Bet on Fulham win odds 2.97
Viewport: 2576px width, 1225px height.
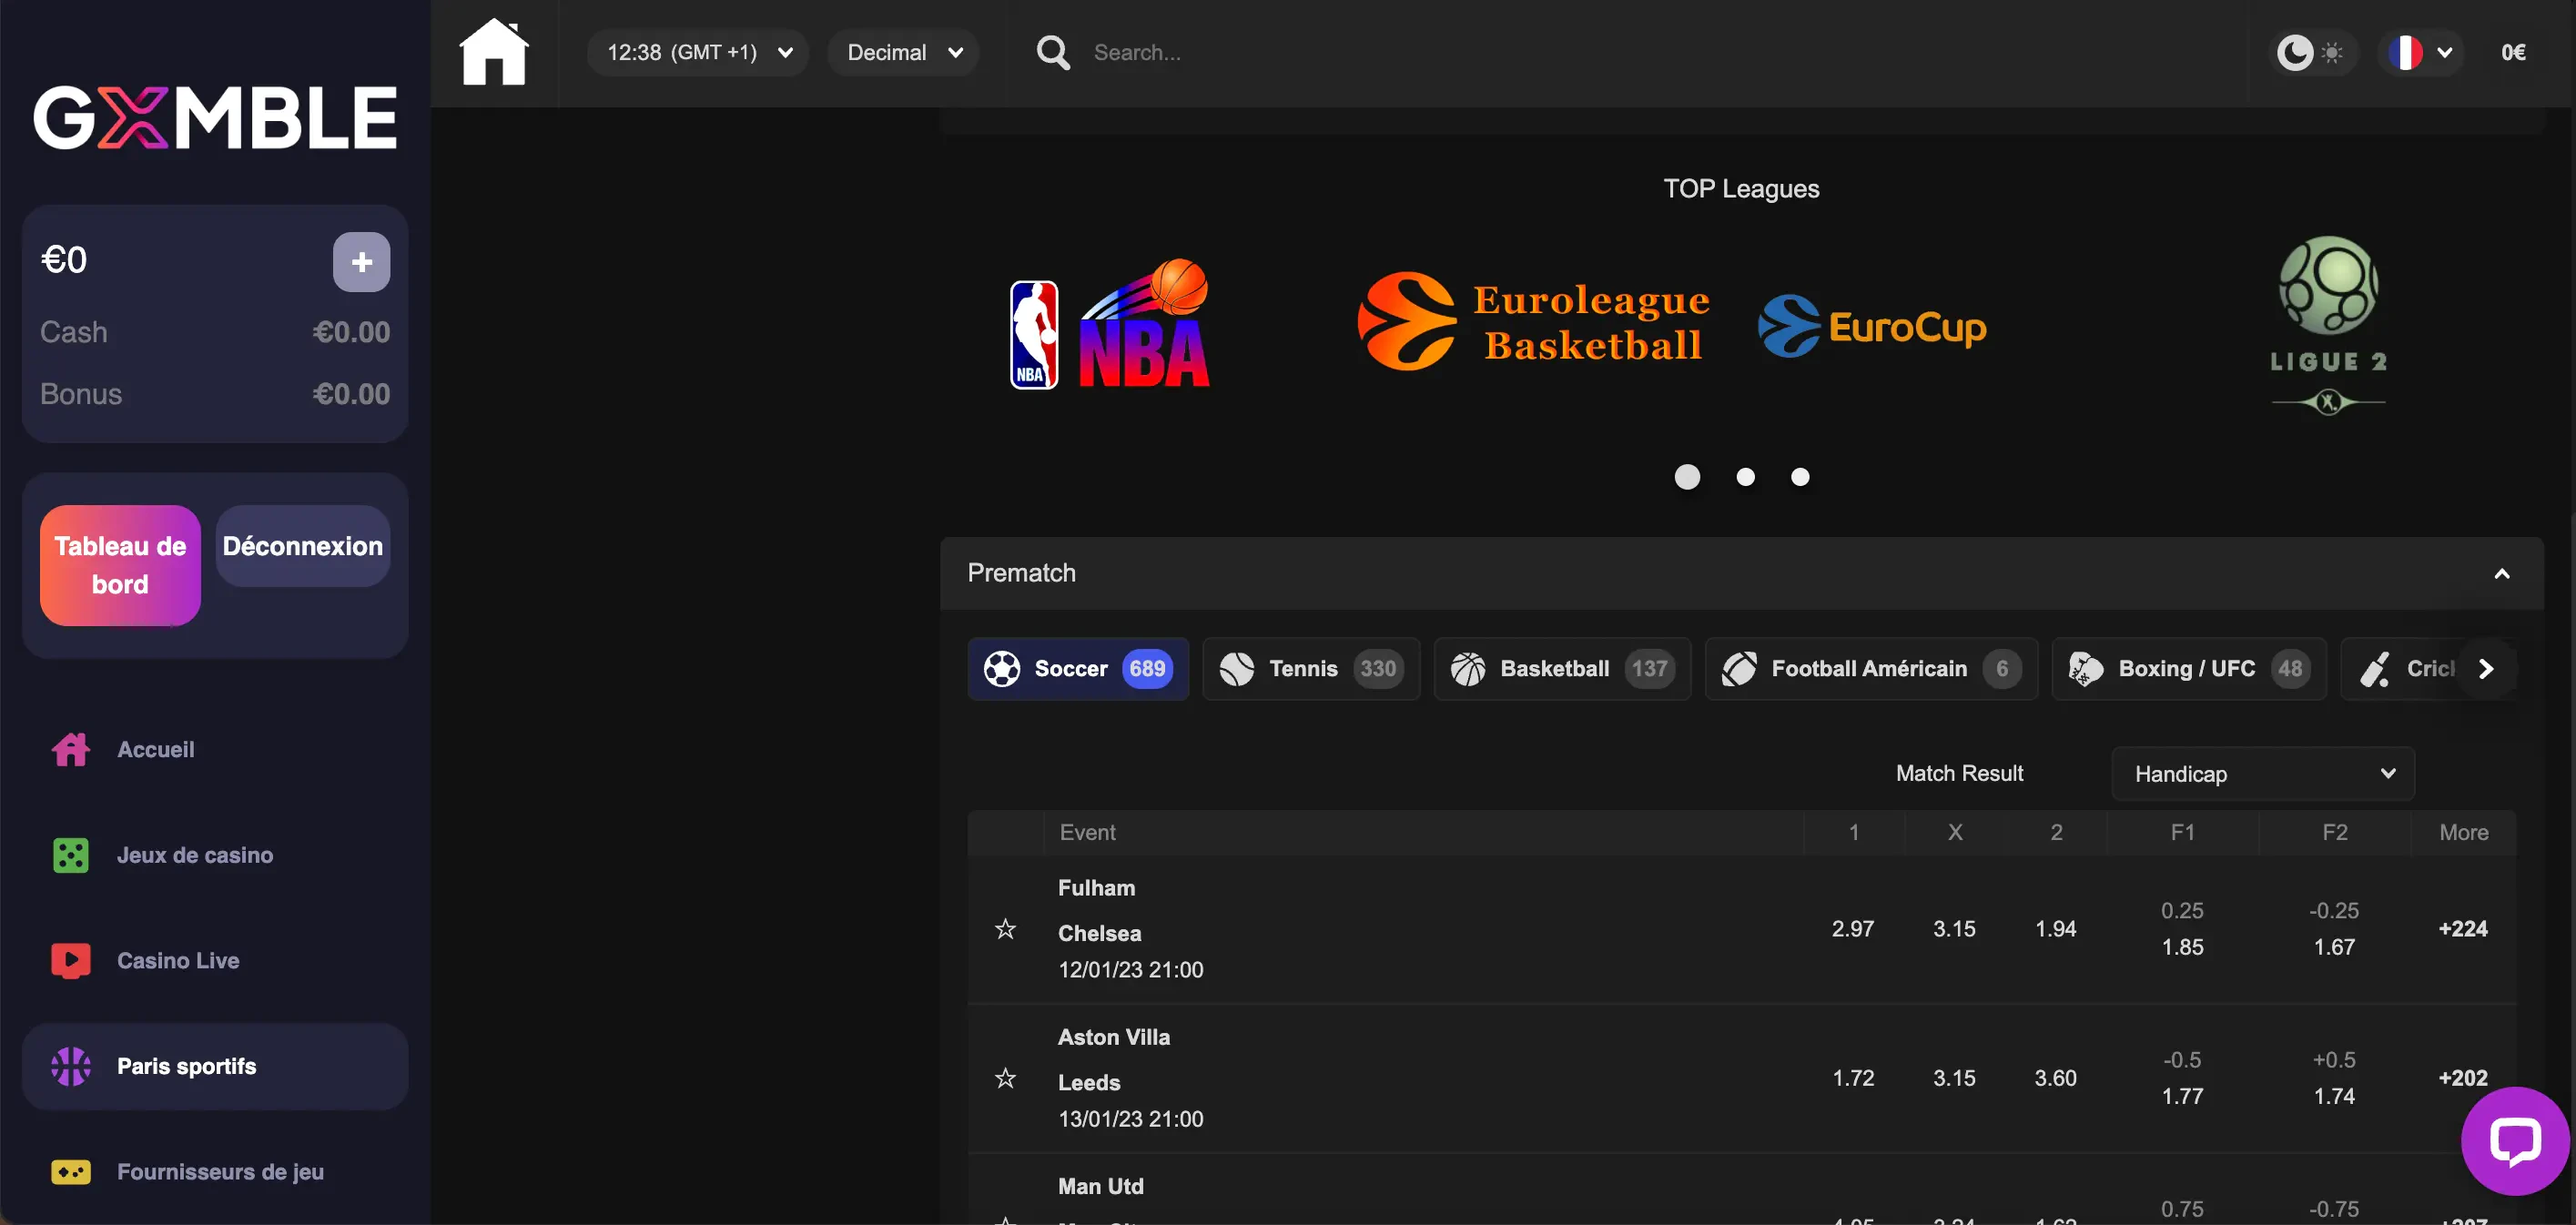(1852, 928)
